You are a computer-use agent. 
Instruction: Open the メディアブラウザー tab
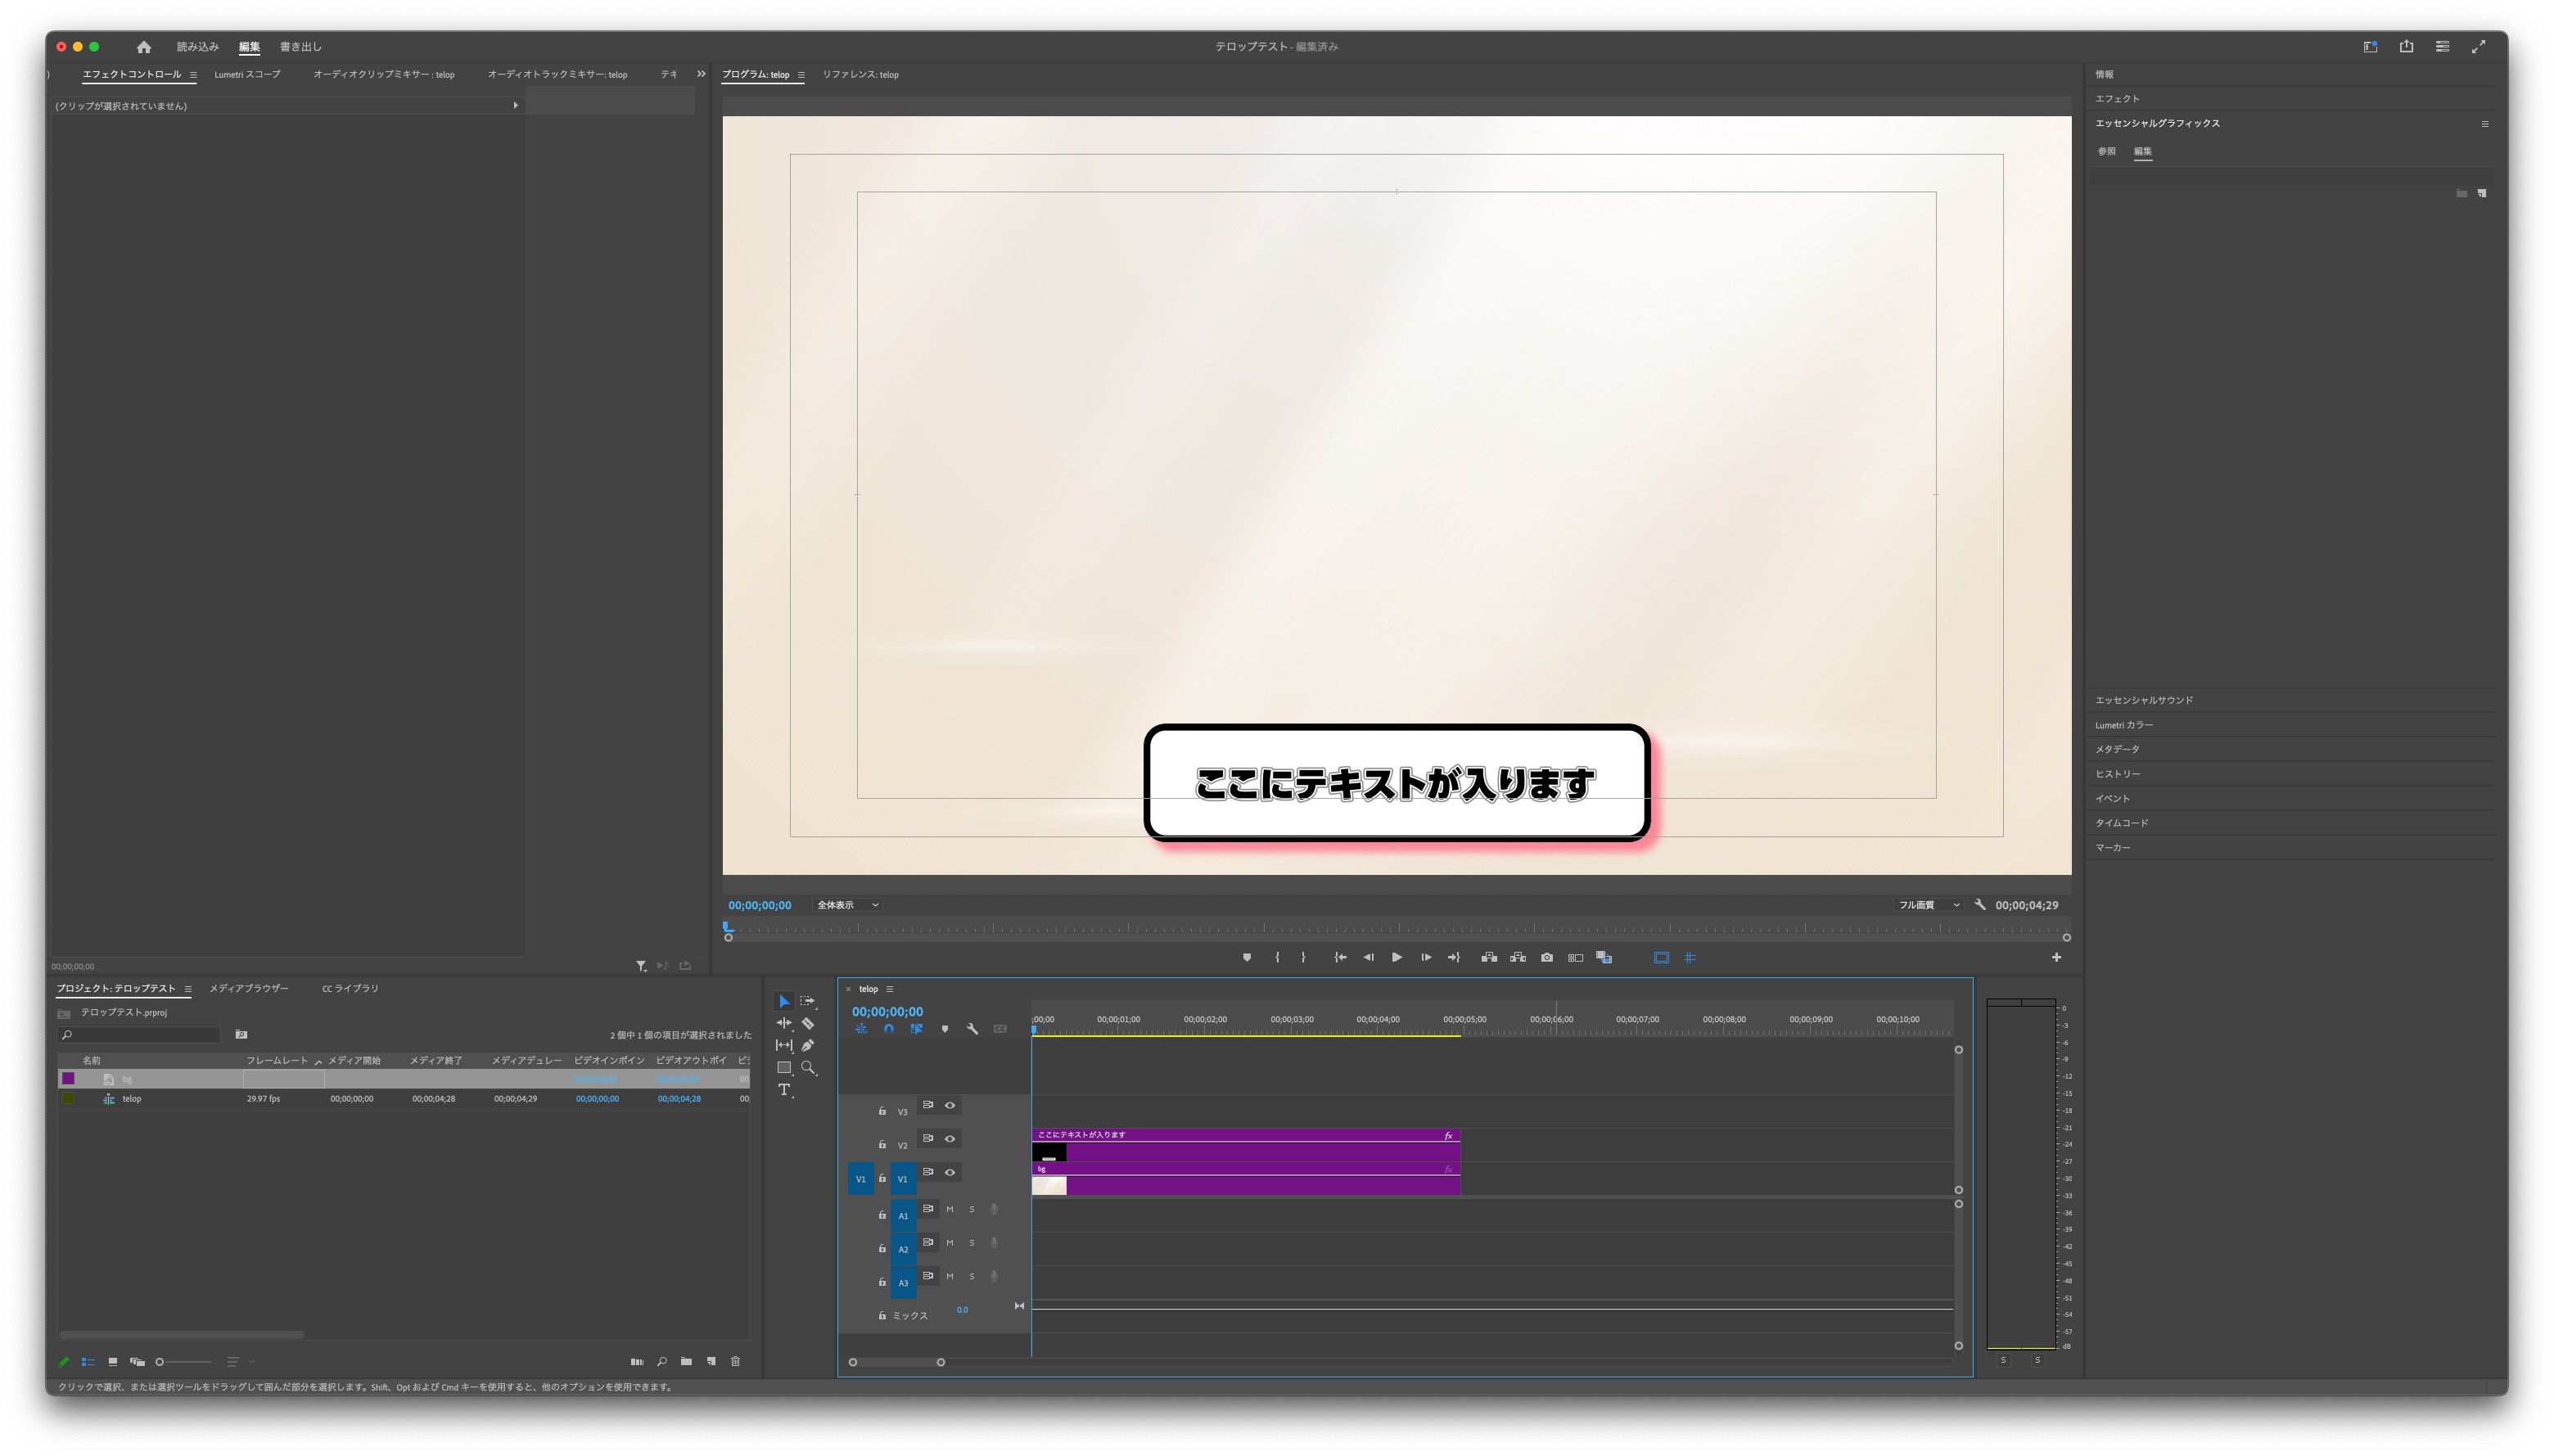point(249,988)
